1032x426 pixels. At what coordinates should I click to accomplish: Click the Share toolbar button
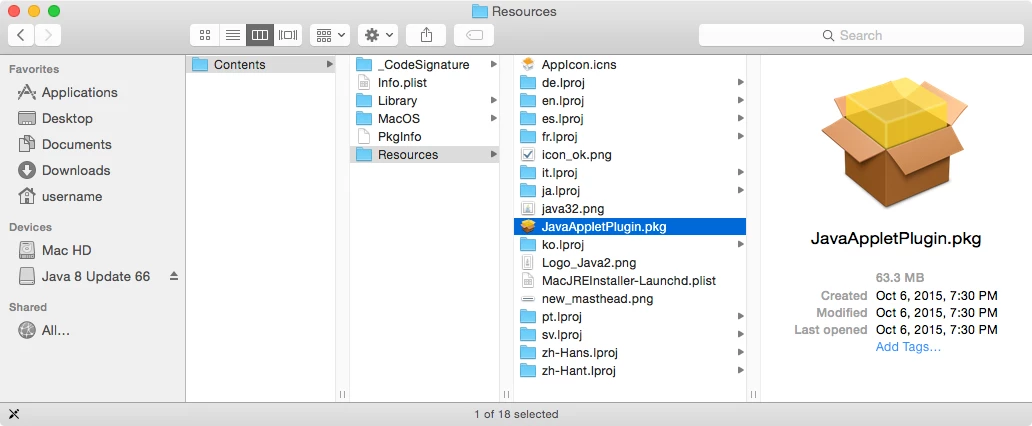tap(426, 35)
